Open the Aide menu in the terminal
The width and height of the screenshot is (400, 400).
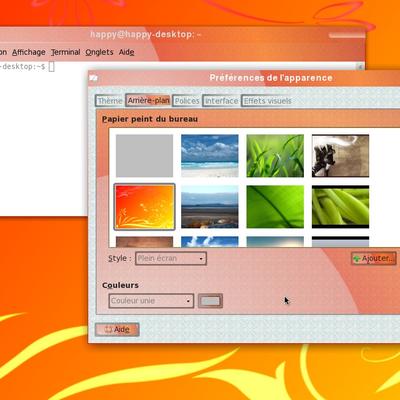tap(127, 52)
